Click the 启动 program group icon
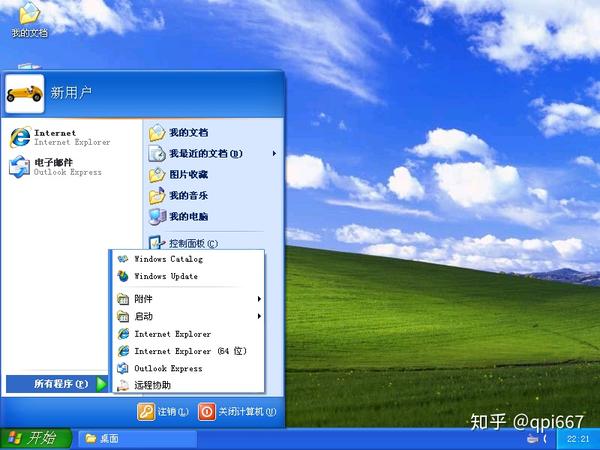The height and width of the screenshot is (450, 600). click(x=123, y=316)
